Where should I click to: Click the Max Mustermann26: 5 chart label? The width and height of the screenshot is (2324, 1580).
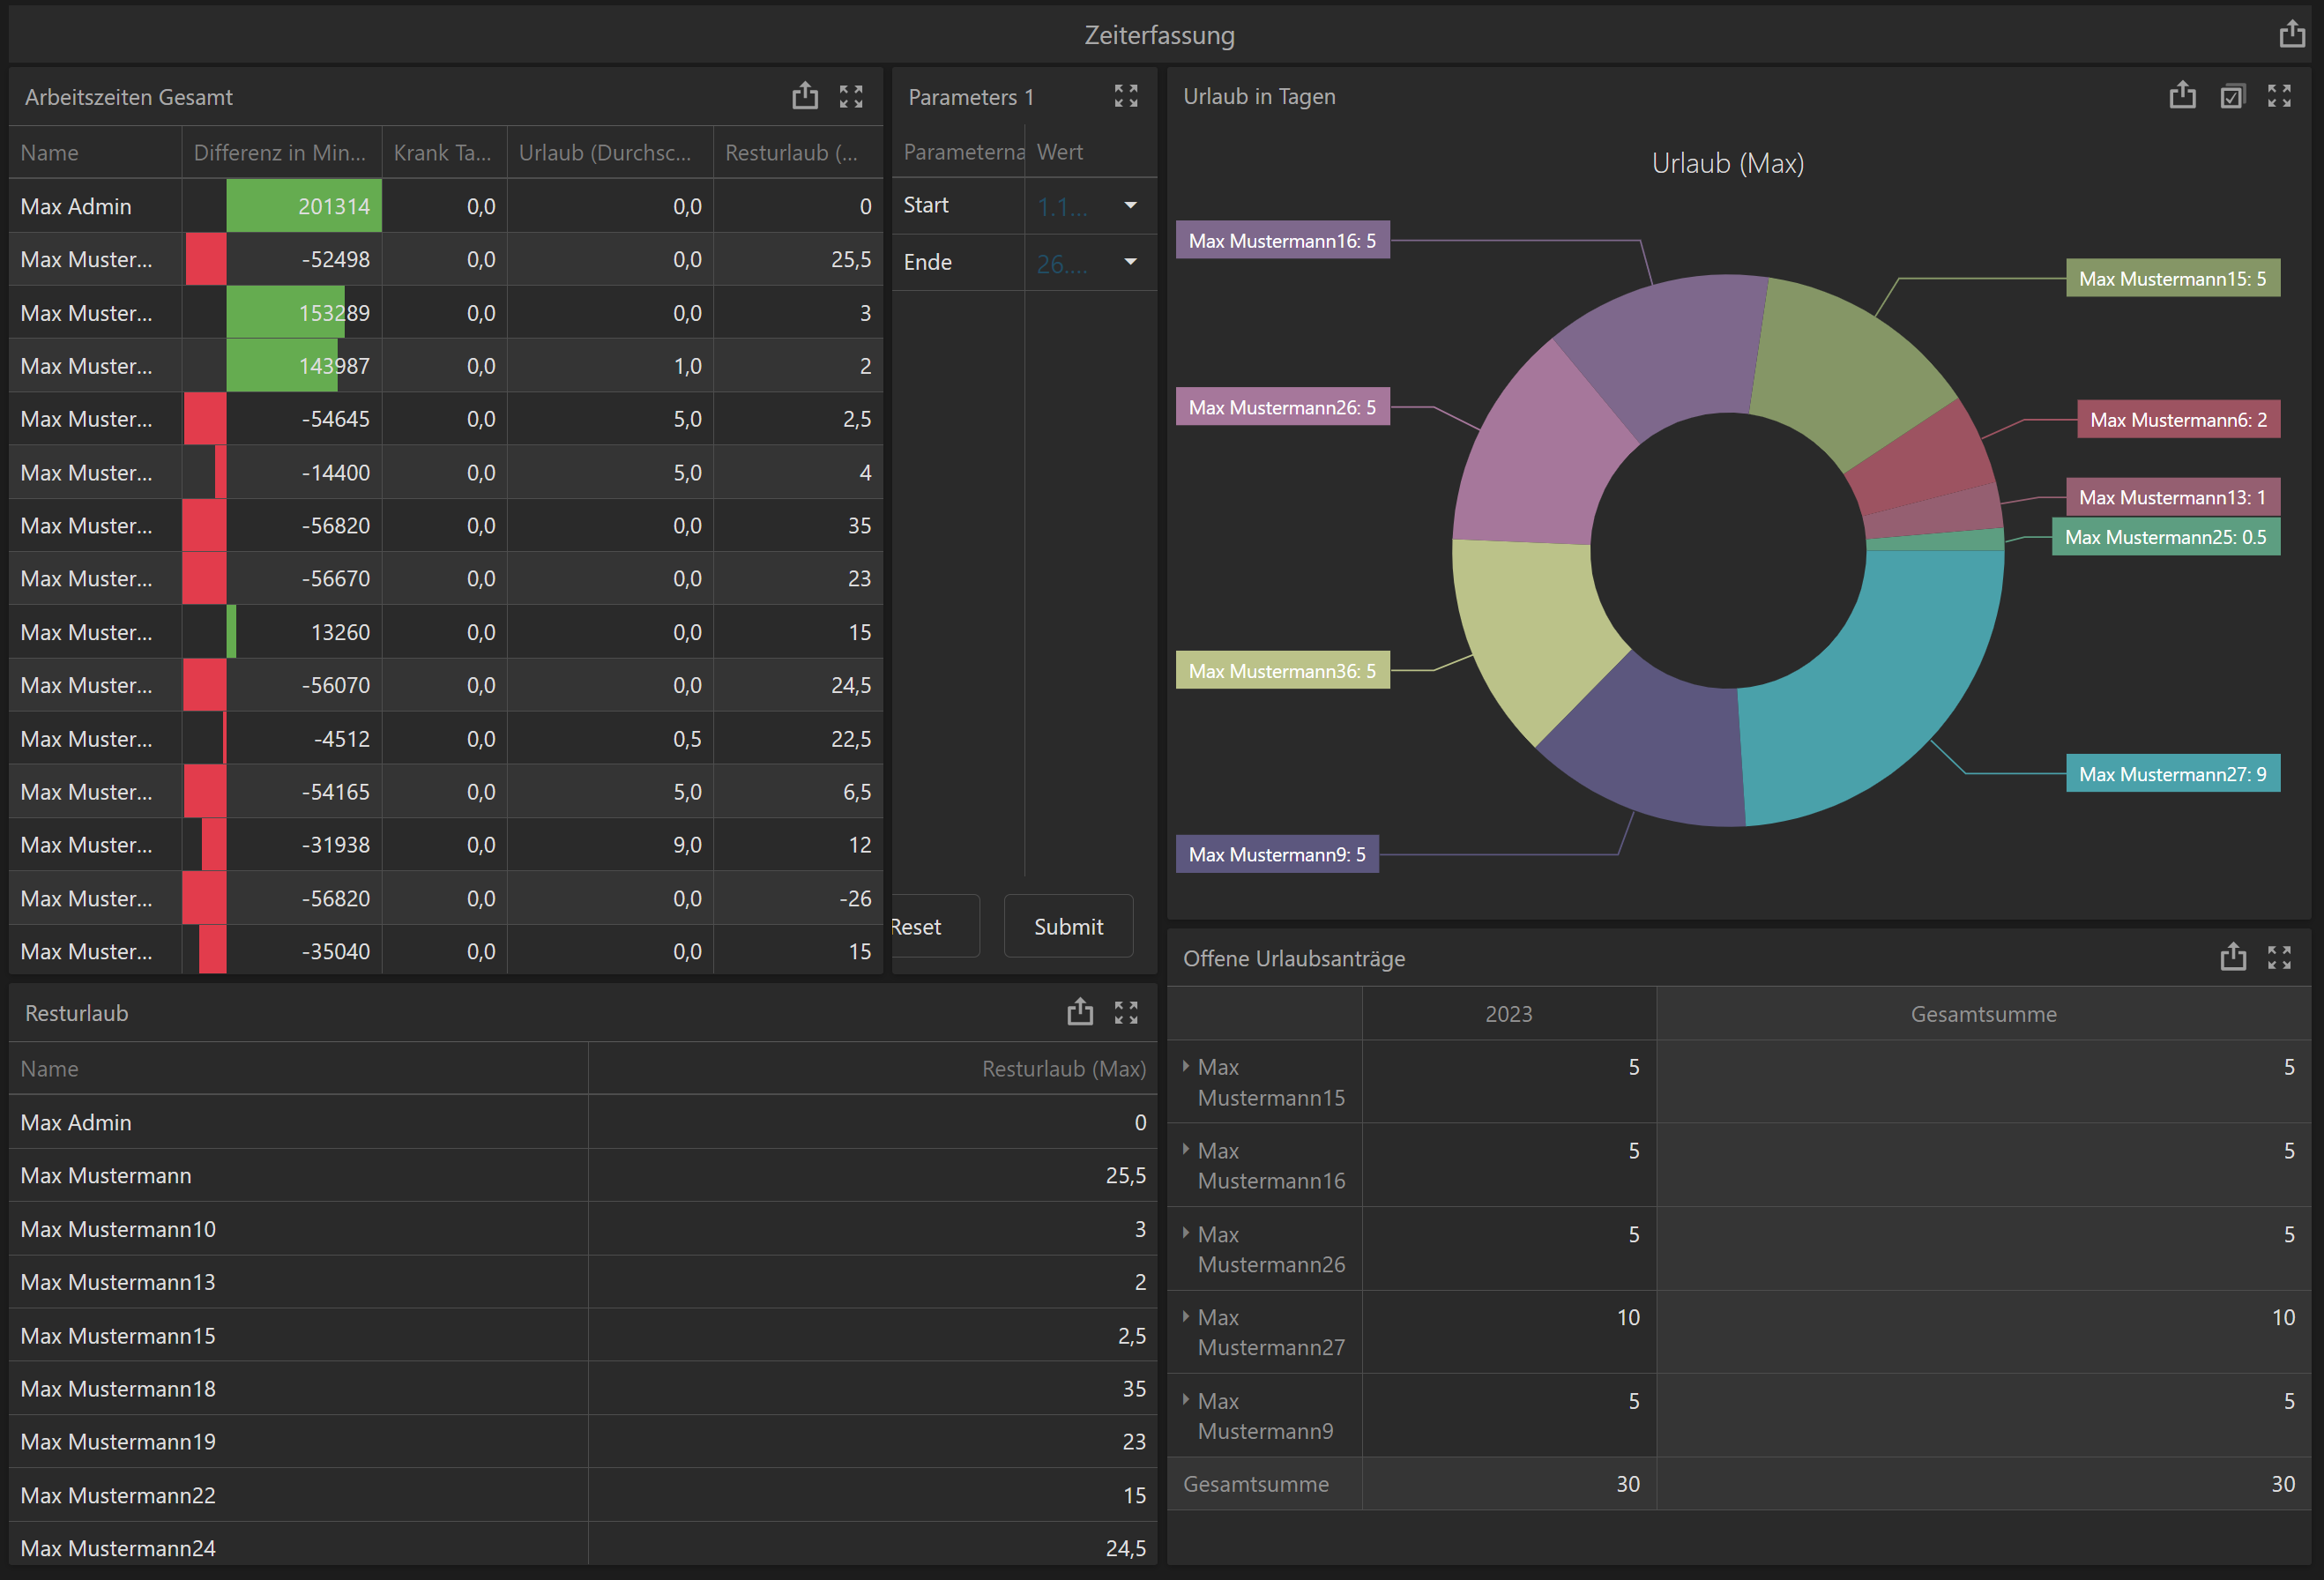pos(1282,407)
